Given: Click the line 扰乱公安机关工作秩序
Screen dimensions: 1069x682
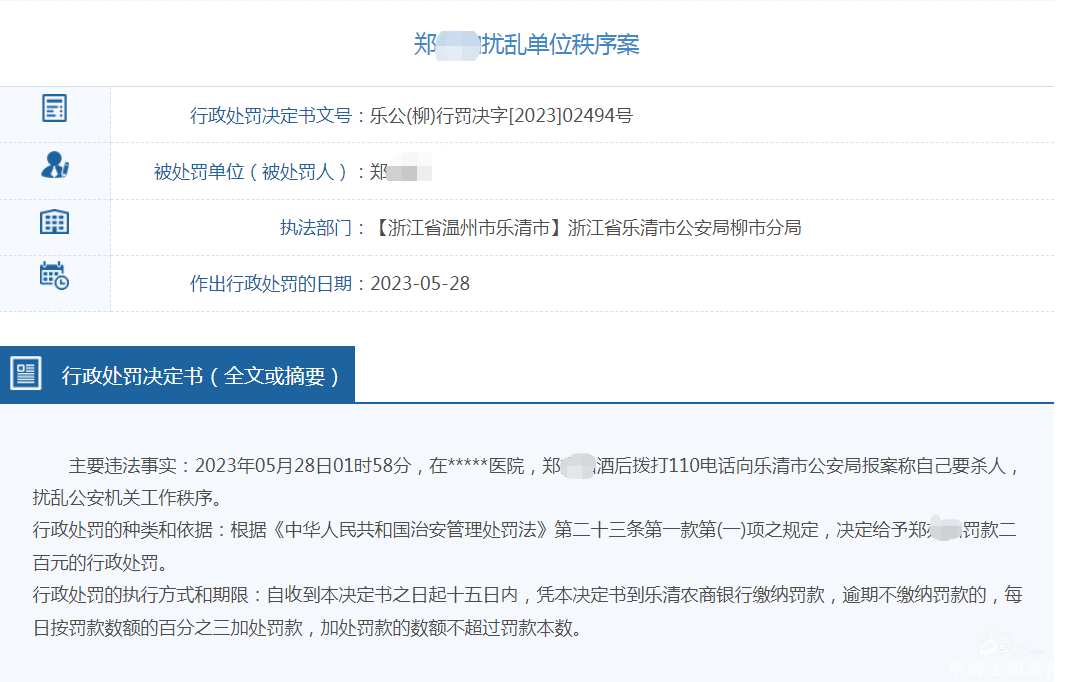Looking at the screenshot, I should pos(127,498).
